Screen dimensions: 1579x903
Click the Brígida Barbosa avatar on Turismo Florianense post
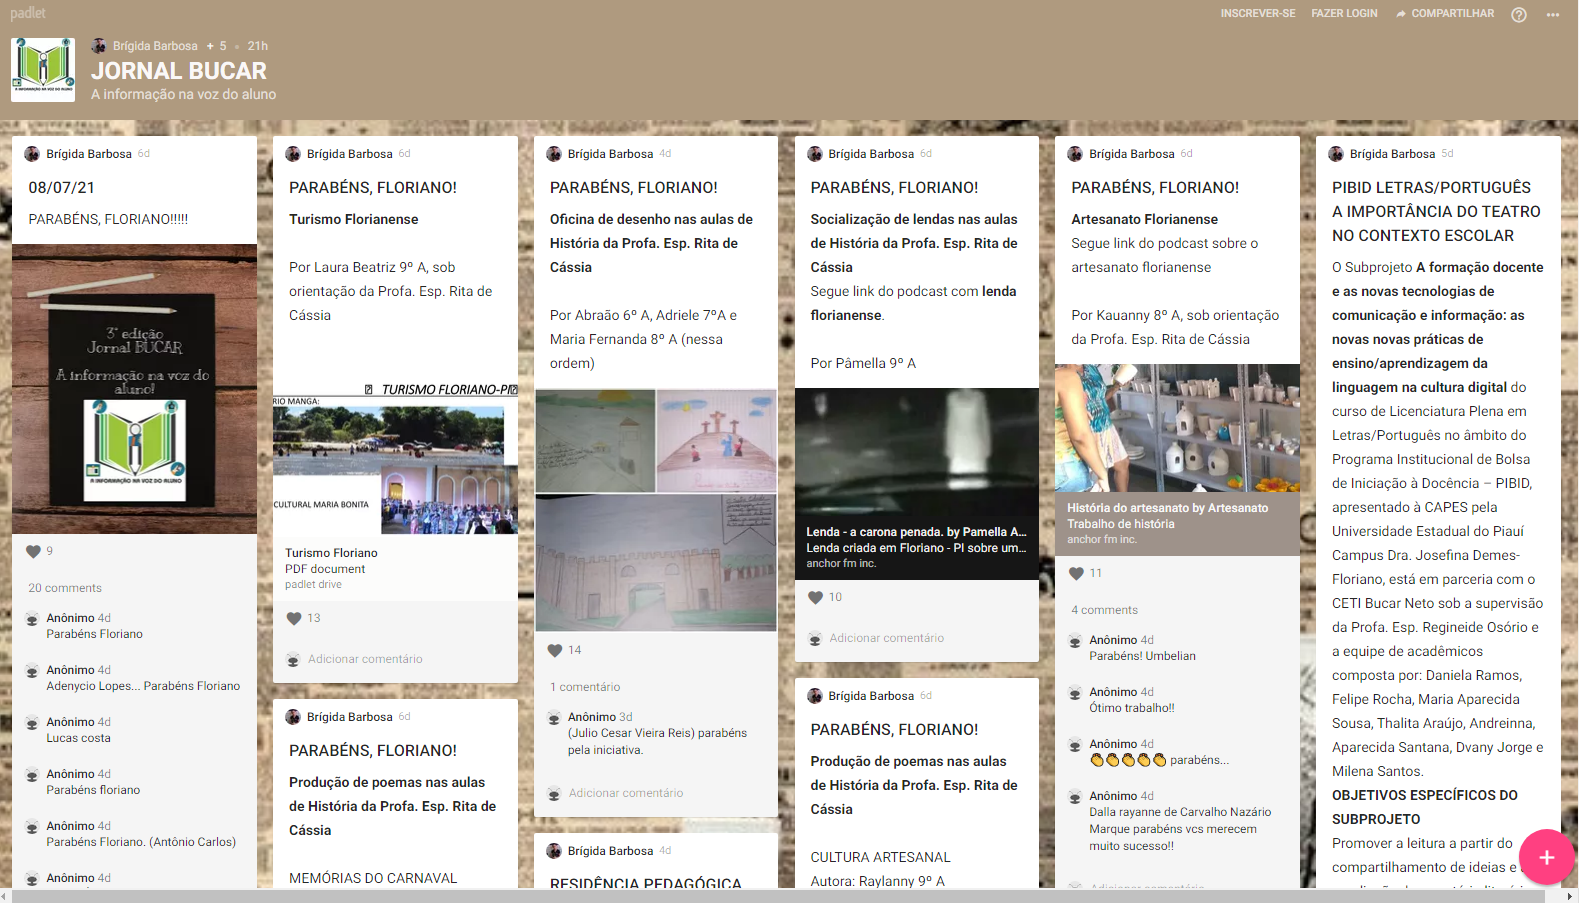click(x=293, y=154)
